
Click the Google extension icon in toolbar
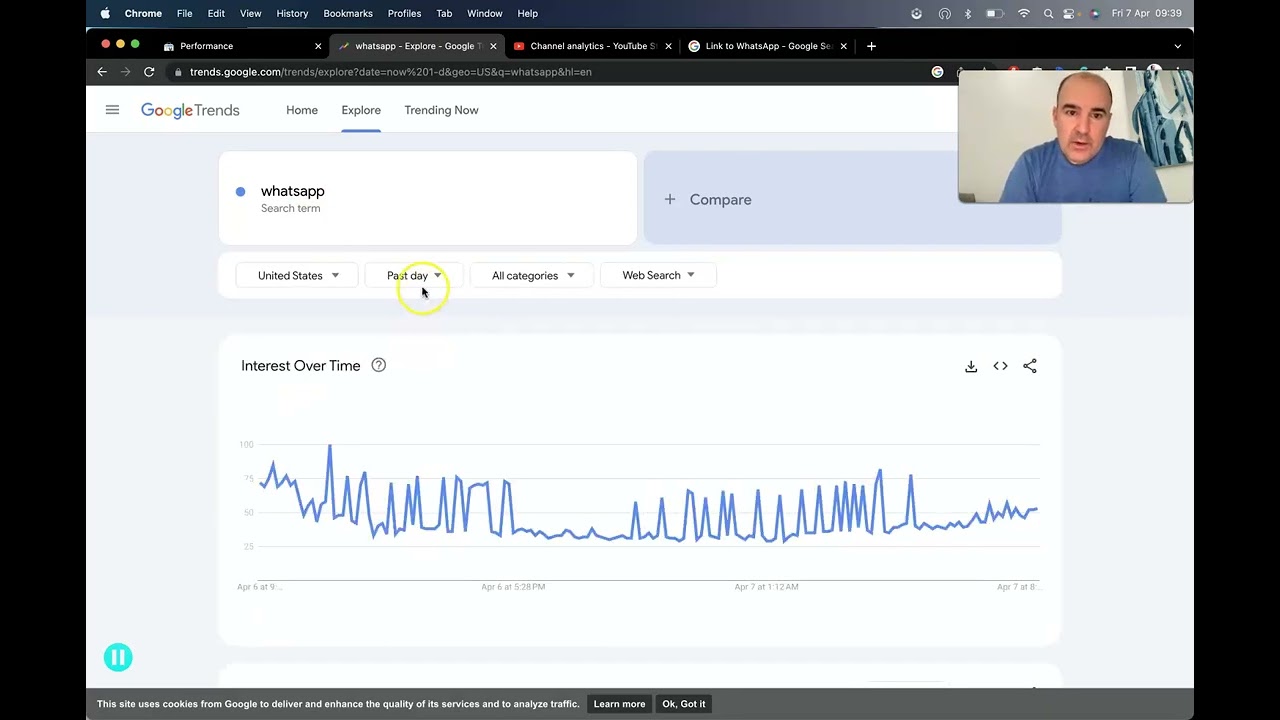coord(937,72)
